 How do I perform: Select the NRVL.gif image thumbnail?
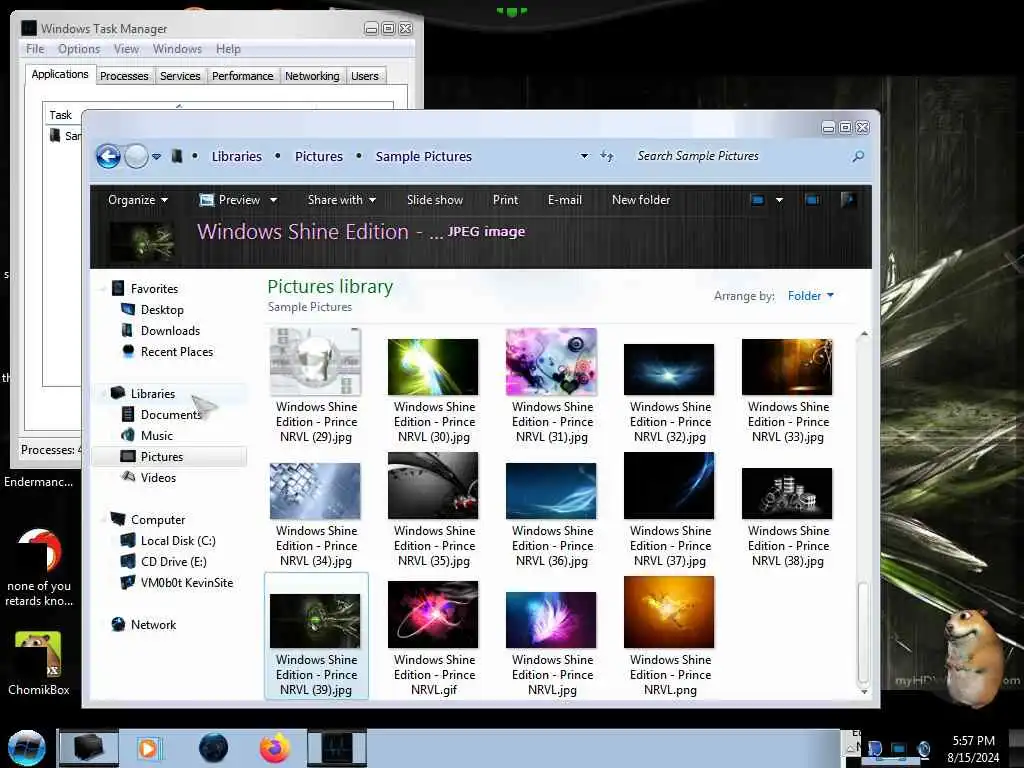pos(433,614)
